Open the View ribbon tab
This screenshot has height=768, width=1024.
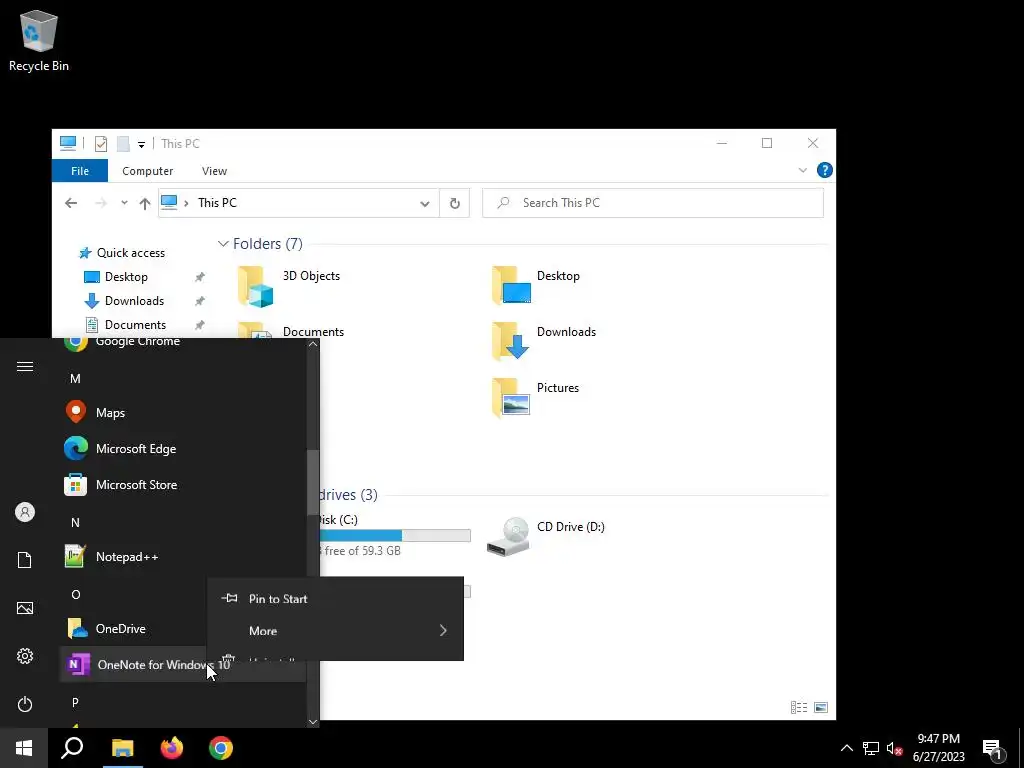[214, 171]
